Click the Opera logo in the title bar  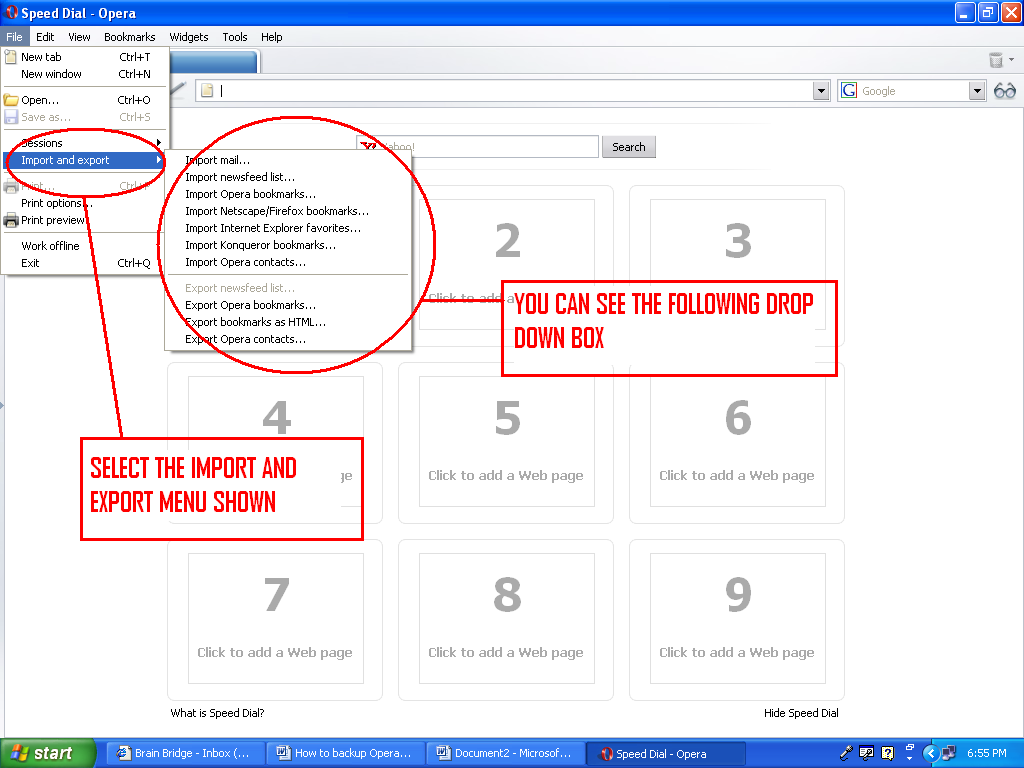click(x=11, y=12)
